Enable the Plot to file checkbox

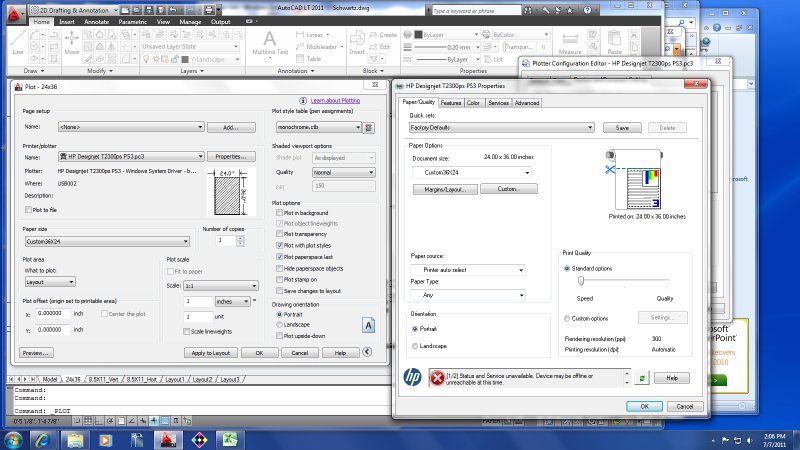coord(27,210)
